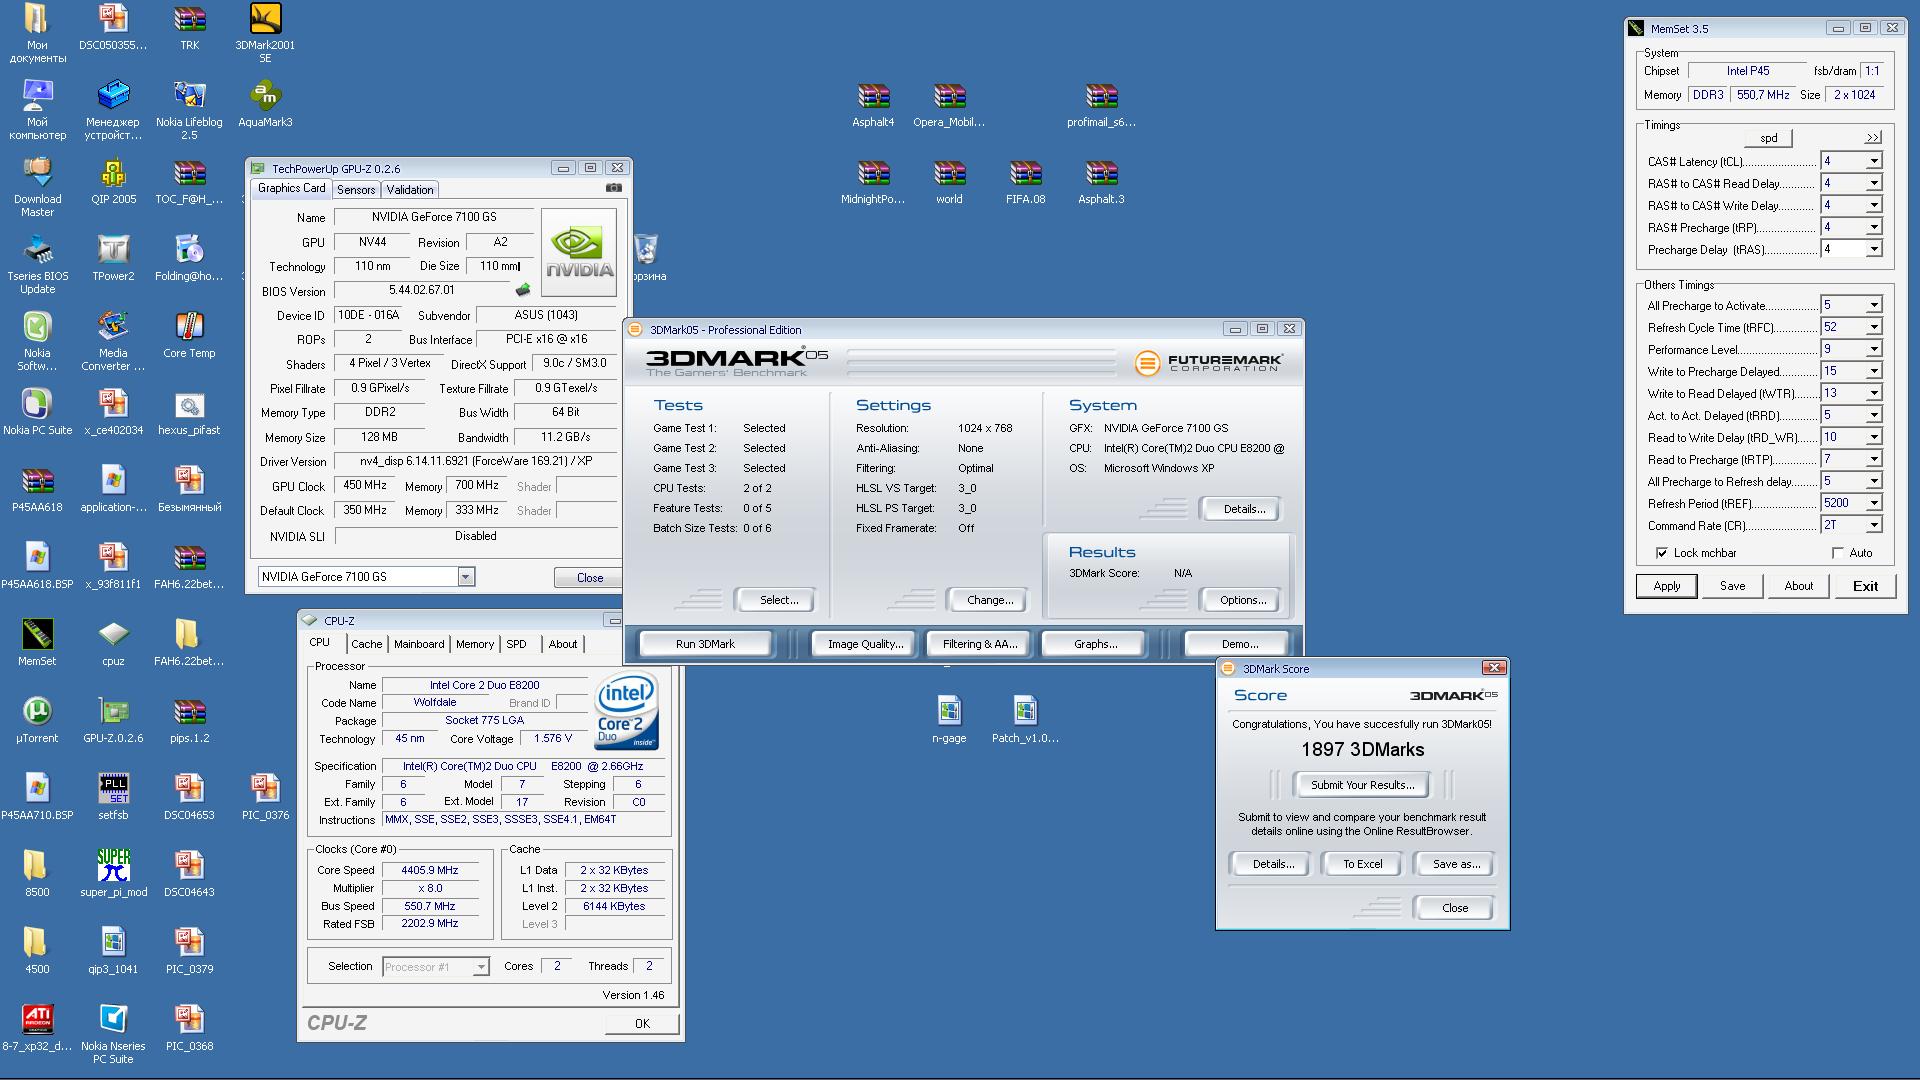Open the 3DMark2001 SE desktop icon
This screenshot has width=1920, height=1080.
click(x=265, y=33)
